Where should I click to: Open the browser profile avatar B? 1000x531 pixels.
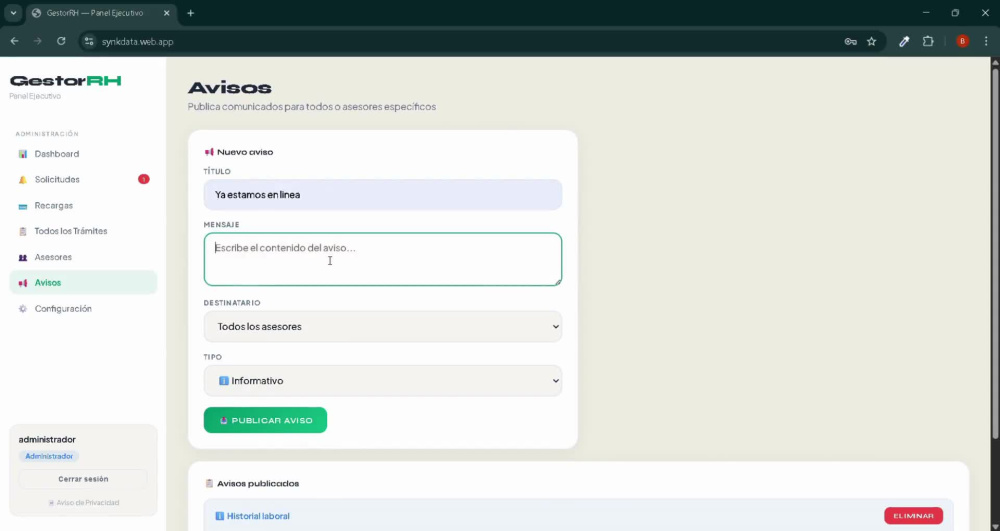(962, 41)
